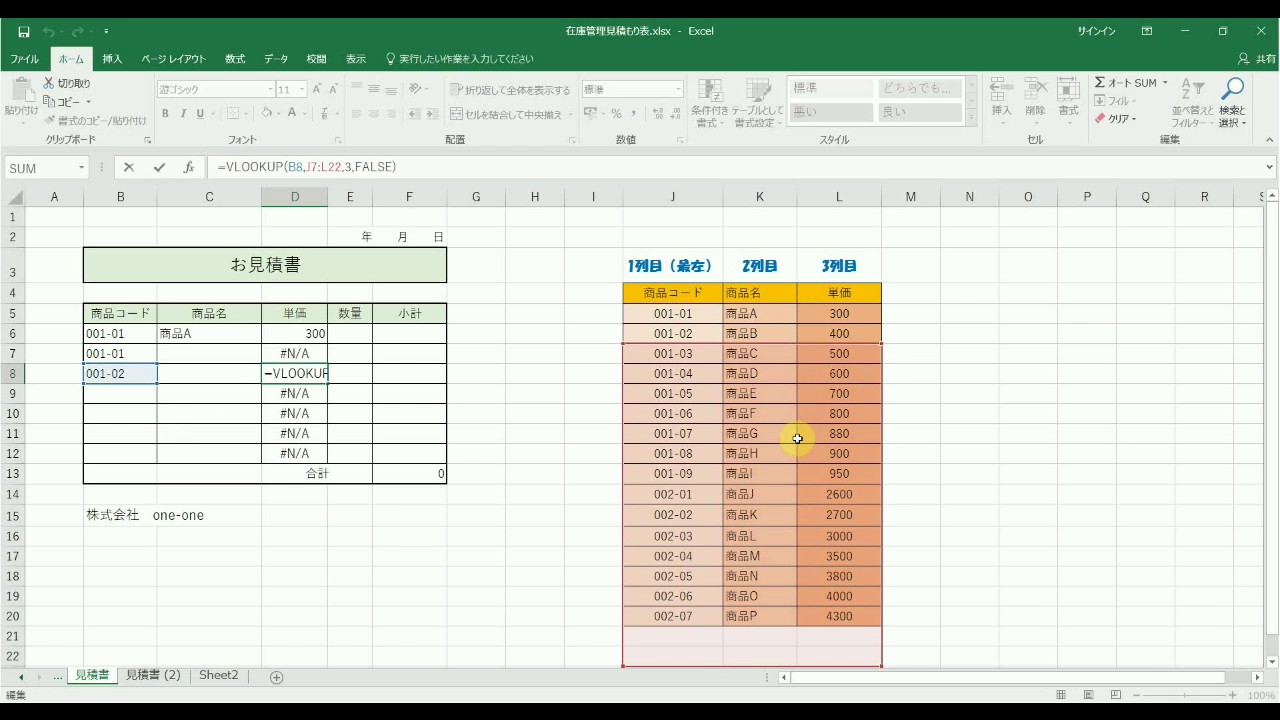Expand the Copy button dropdown arrow
This screenshot has height=720, width=1280.
tap(88, 102)
